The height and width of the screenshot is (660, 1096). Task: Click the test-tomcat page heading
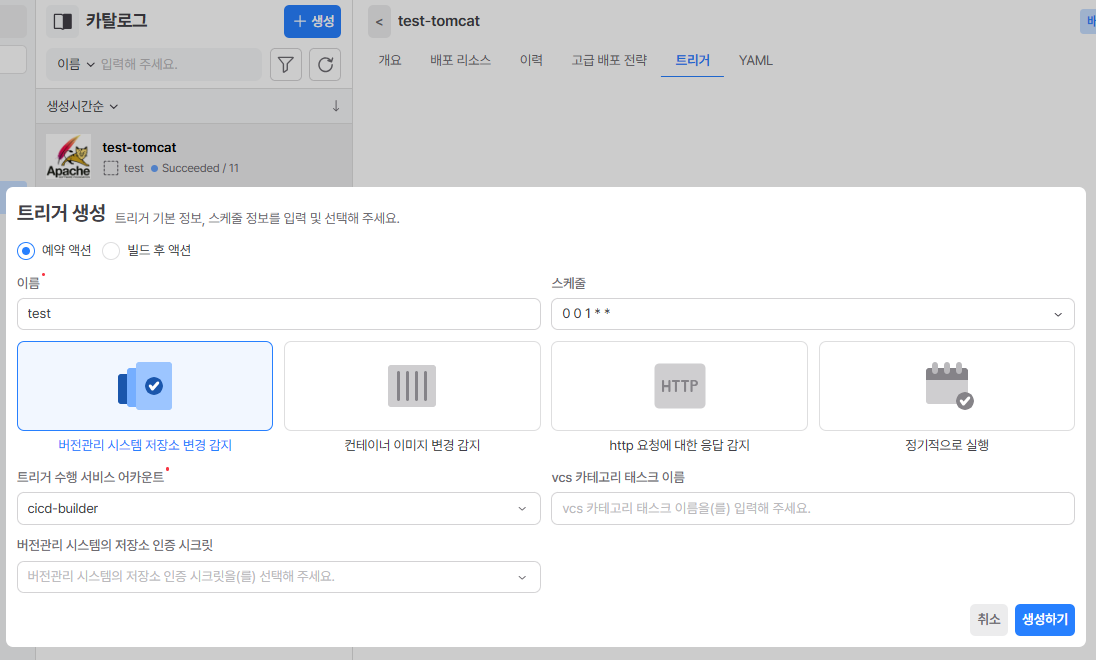(439, 22)
